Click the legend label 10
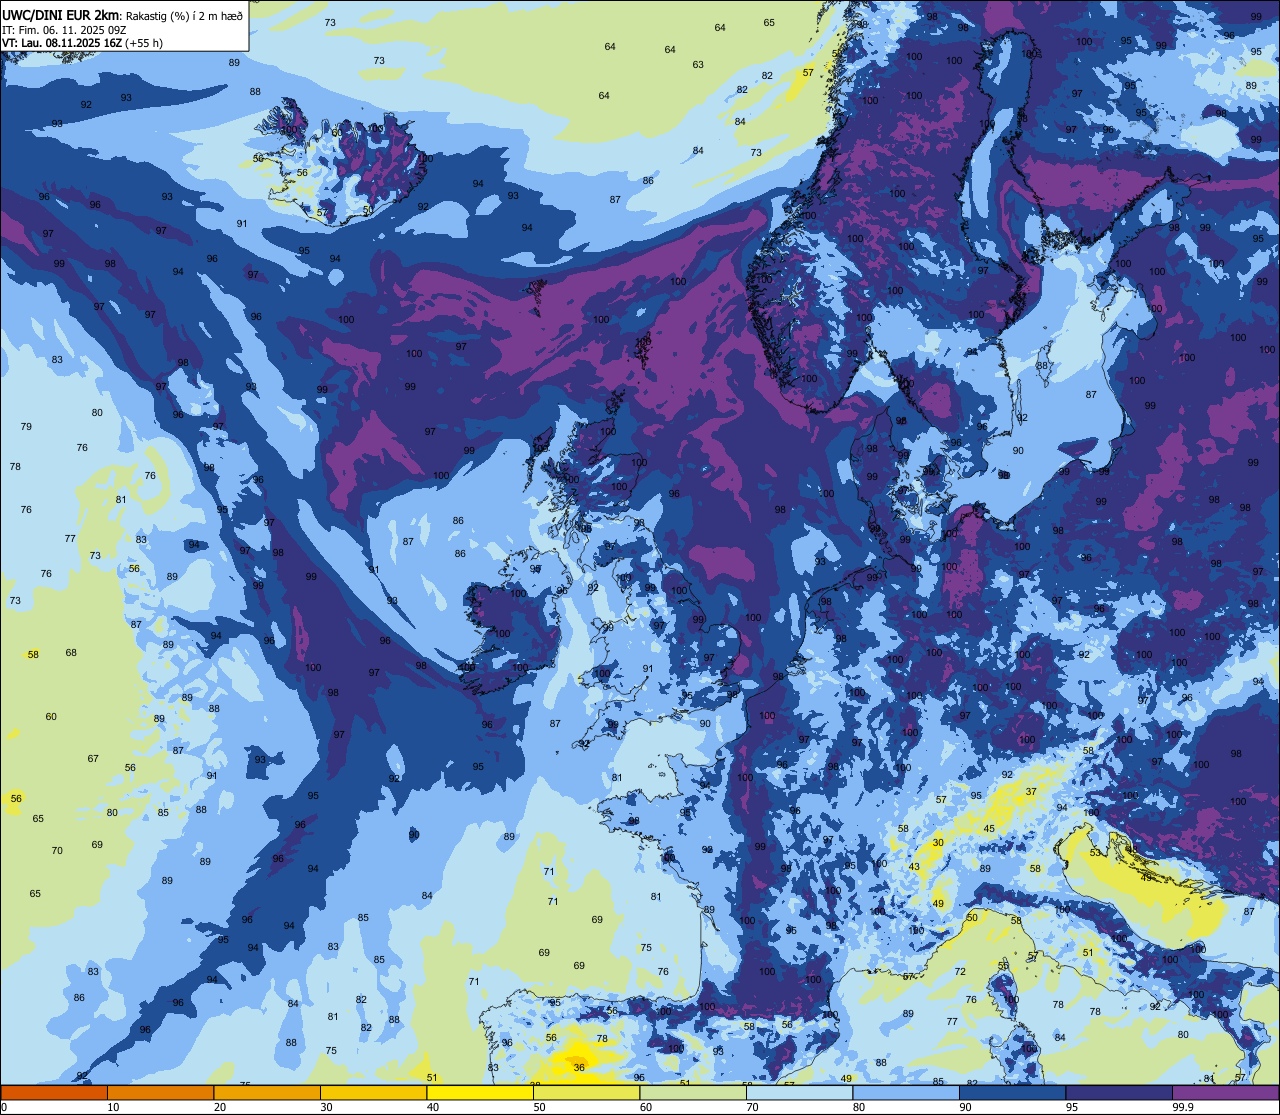1280x1115 pixels. [x=113, y=1107]
